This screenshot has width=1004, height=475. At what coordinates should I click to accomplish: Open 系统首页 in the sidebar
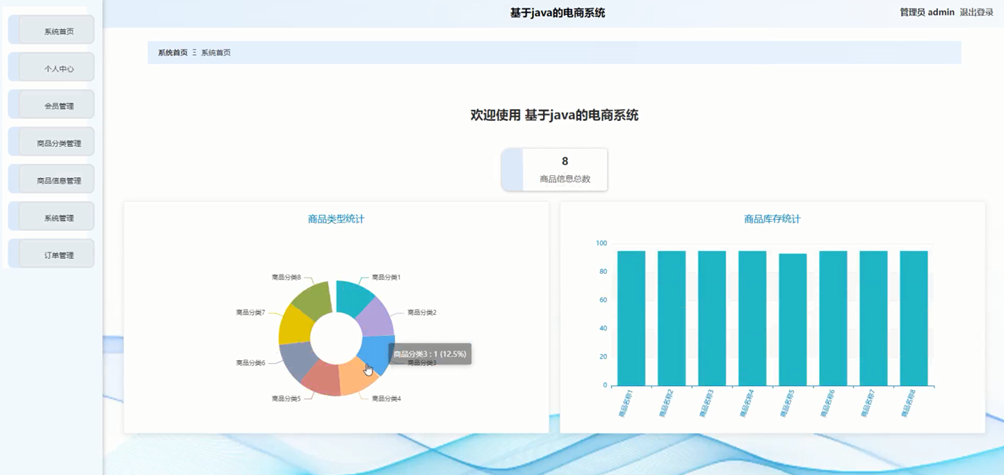[58, 31]
